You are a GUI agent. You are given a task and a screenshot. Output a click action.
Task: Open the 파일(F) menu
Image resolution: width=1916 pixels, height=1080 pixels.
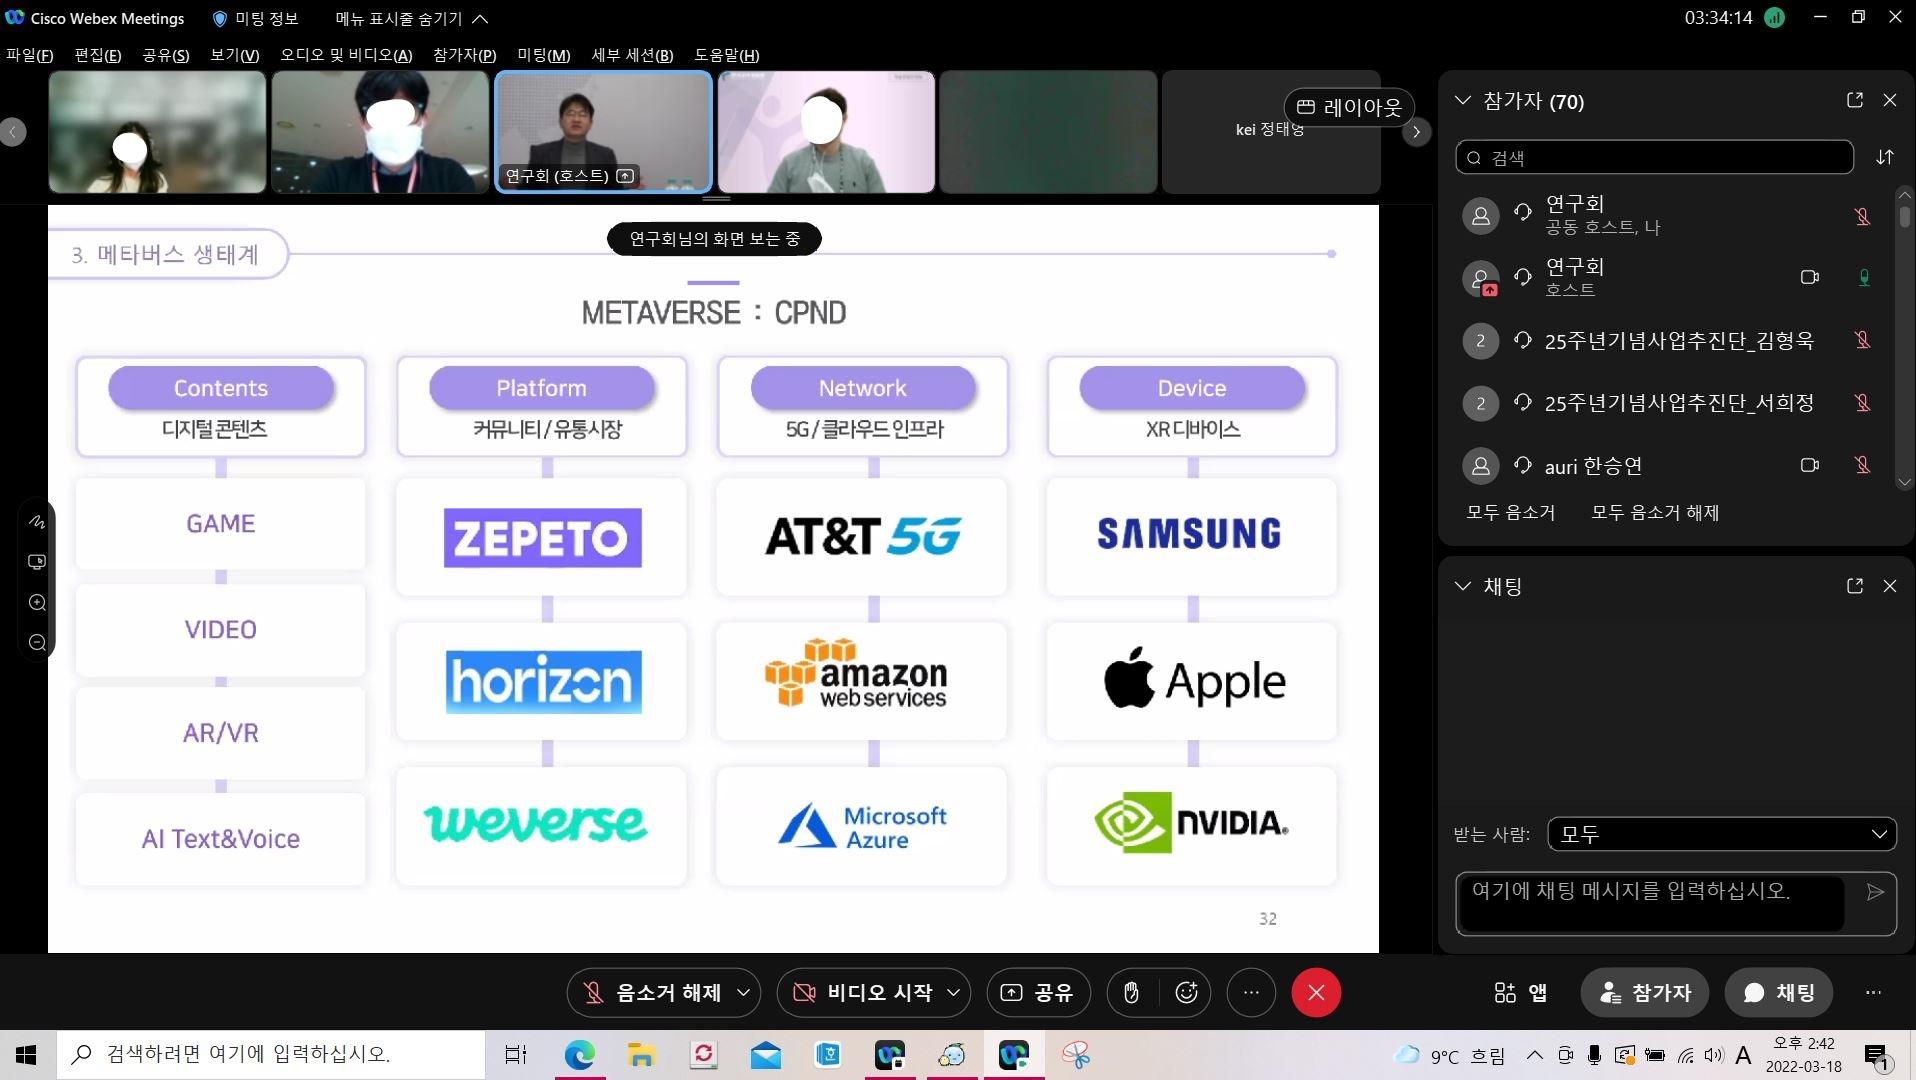(29, 55)
